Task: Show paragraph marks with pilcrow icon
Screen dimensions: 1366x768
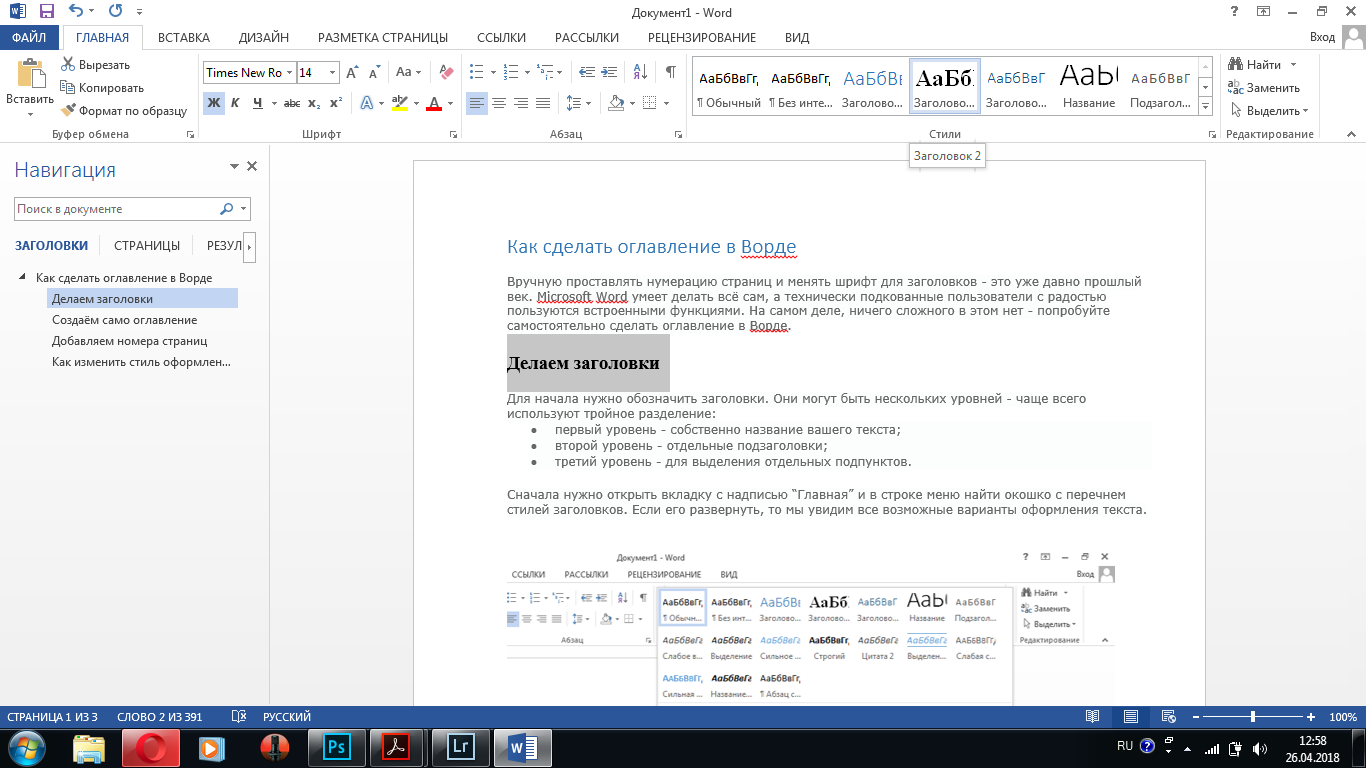Action: click(x=670, y=72)
